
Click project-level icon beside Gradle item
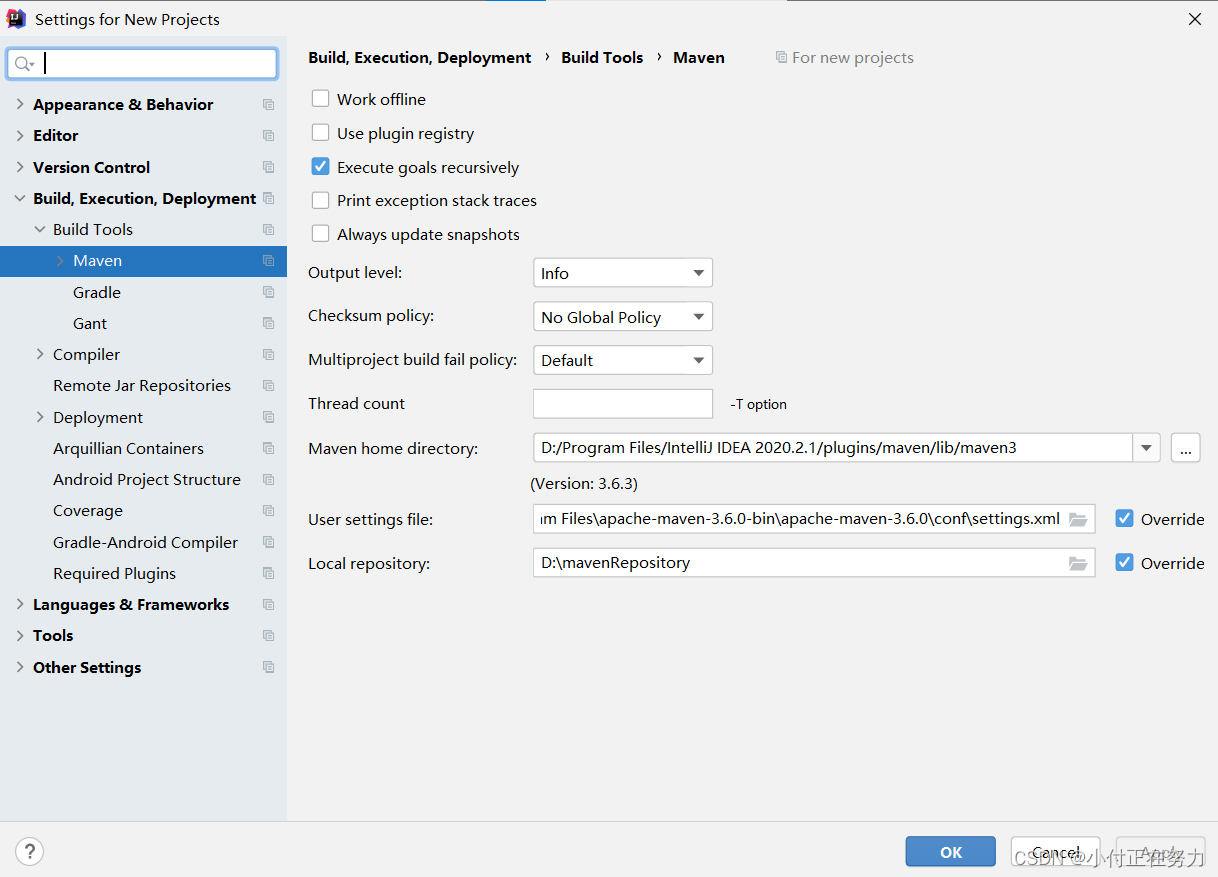[x=268, y=292]
